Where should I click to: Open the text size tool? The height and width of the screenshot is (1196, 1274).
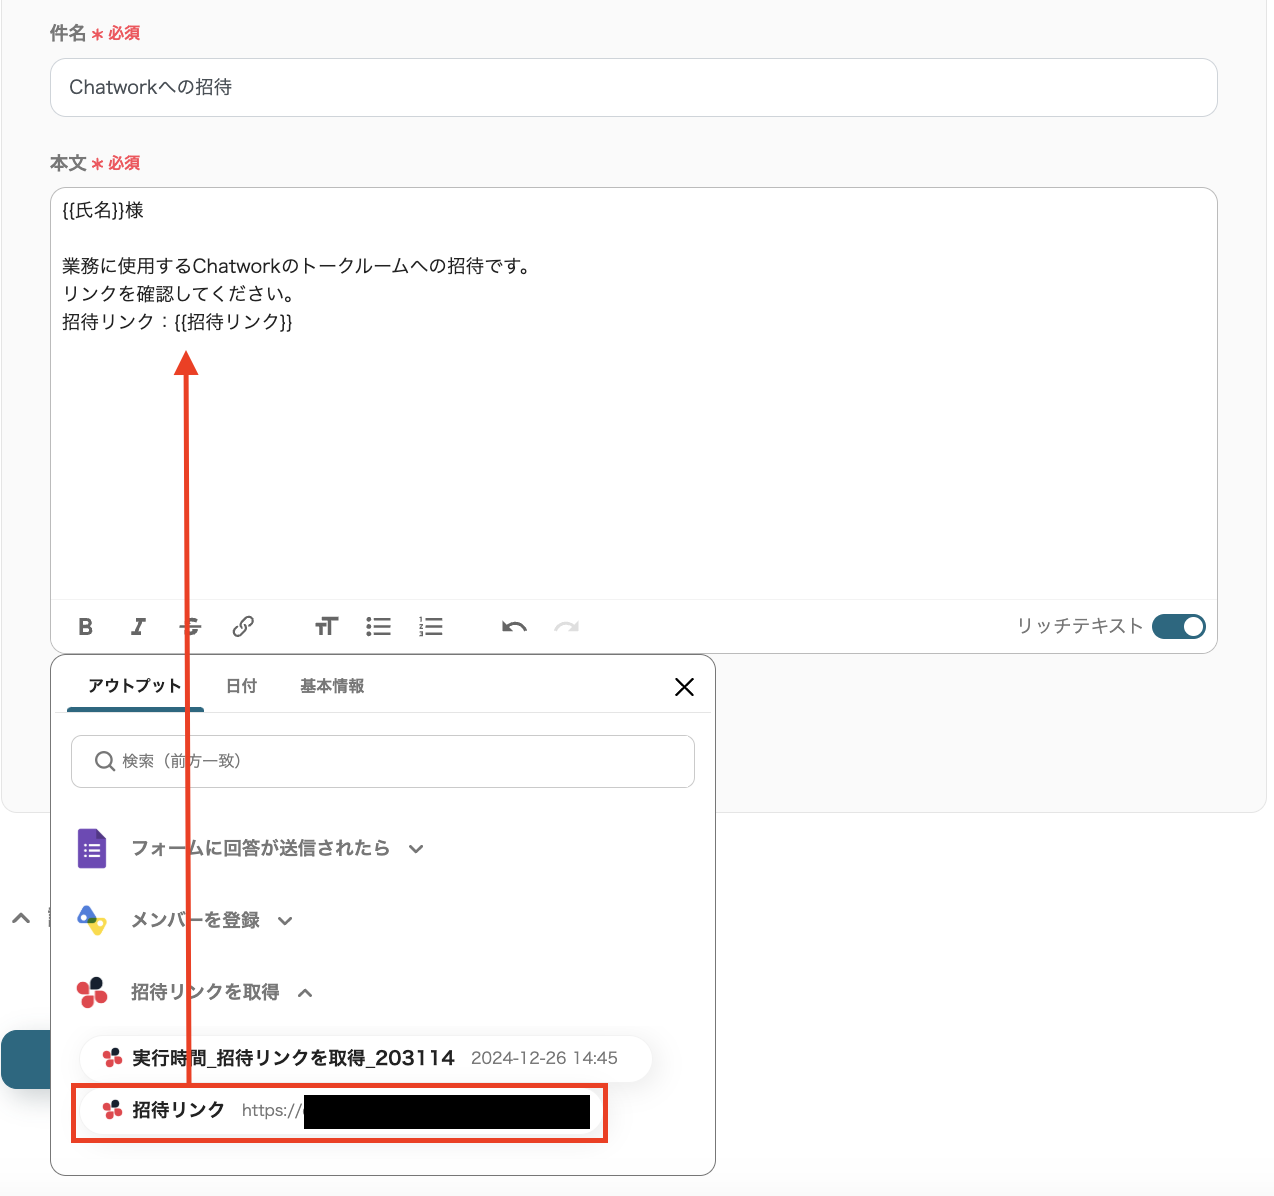click(x=326, y=627)
